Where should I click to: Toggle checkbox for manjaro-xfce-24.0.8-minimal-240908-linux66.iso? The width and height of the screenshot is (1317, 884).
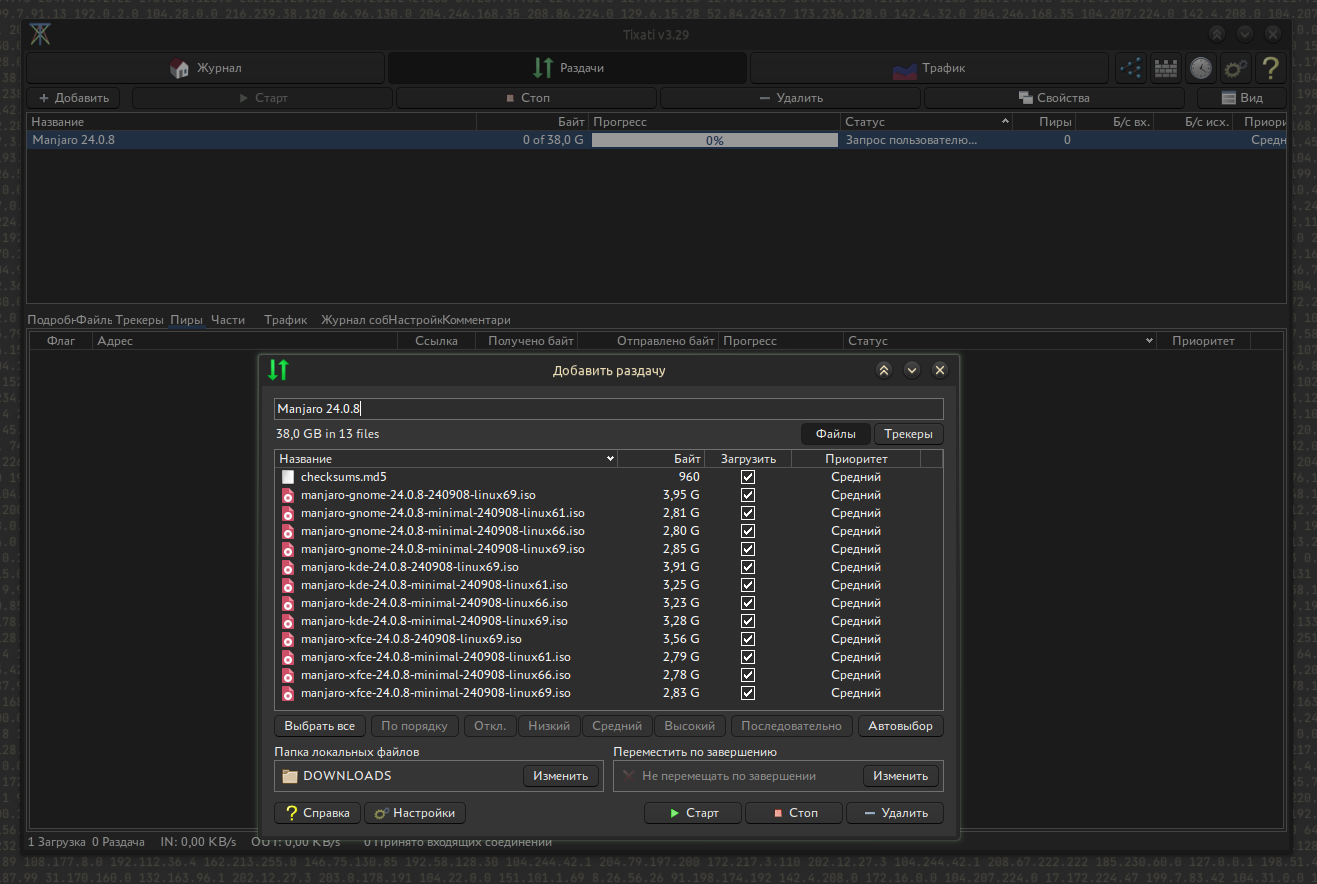(748, 675)
